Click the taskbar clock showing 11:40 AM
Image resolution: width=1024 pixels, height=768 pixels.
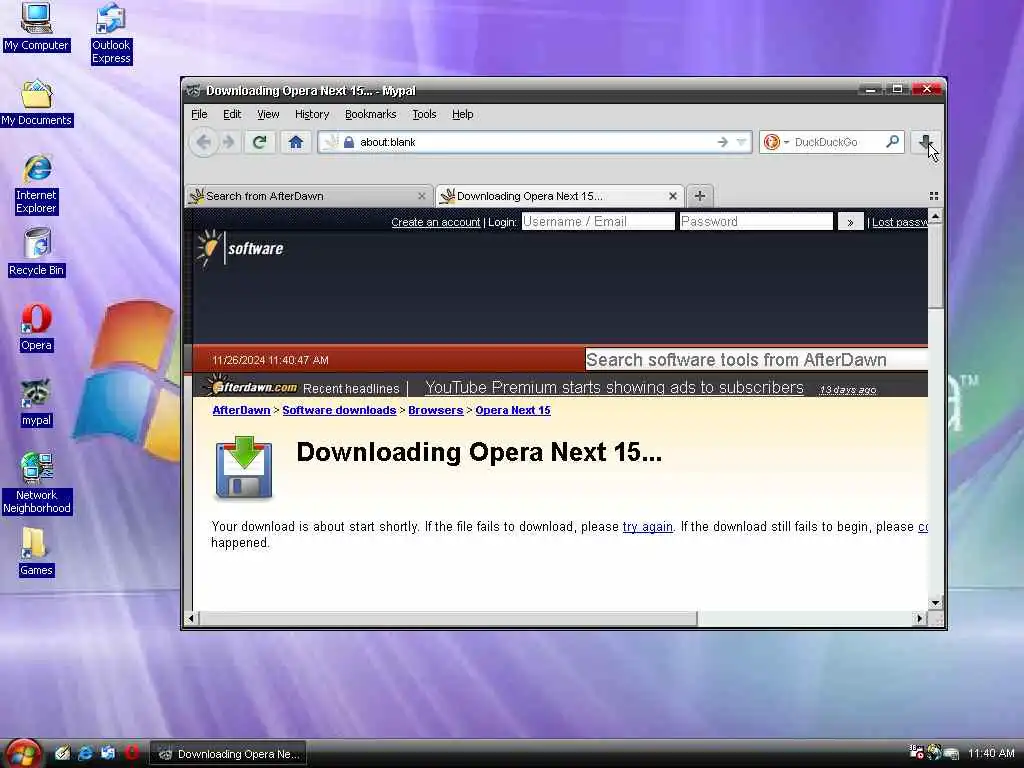point(991,754)
